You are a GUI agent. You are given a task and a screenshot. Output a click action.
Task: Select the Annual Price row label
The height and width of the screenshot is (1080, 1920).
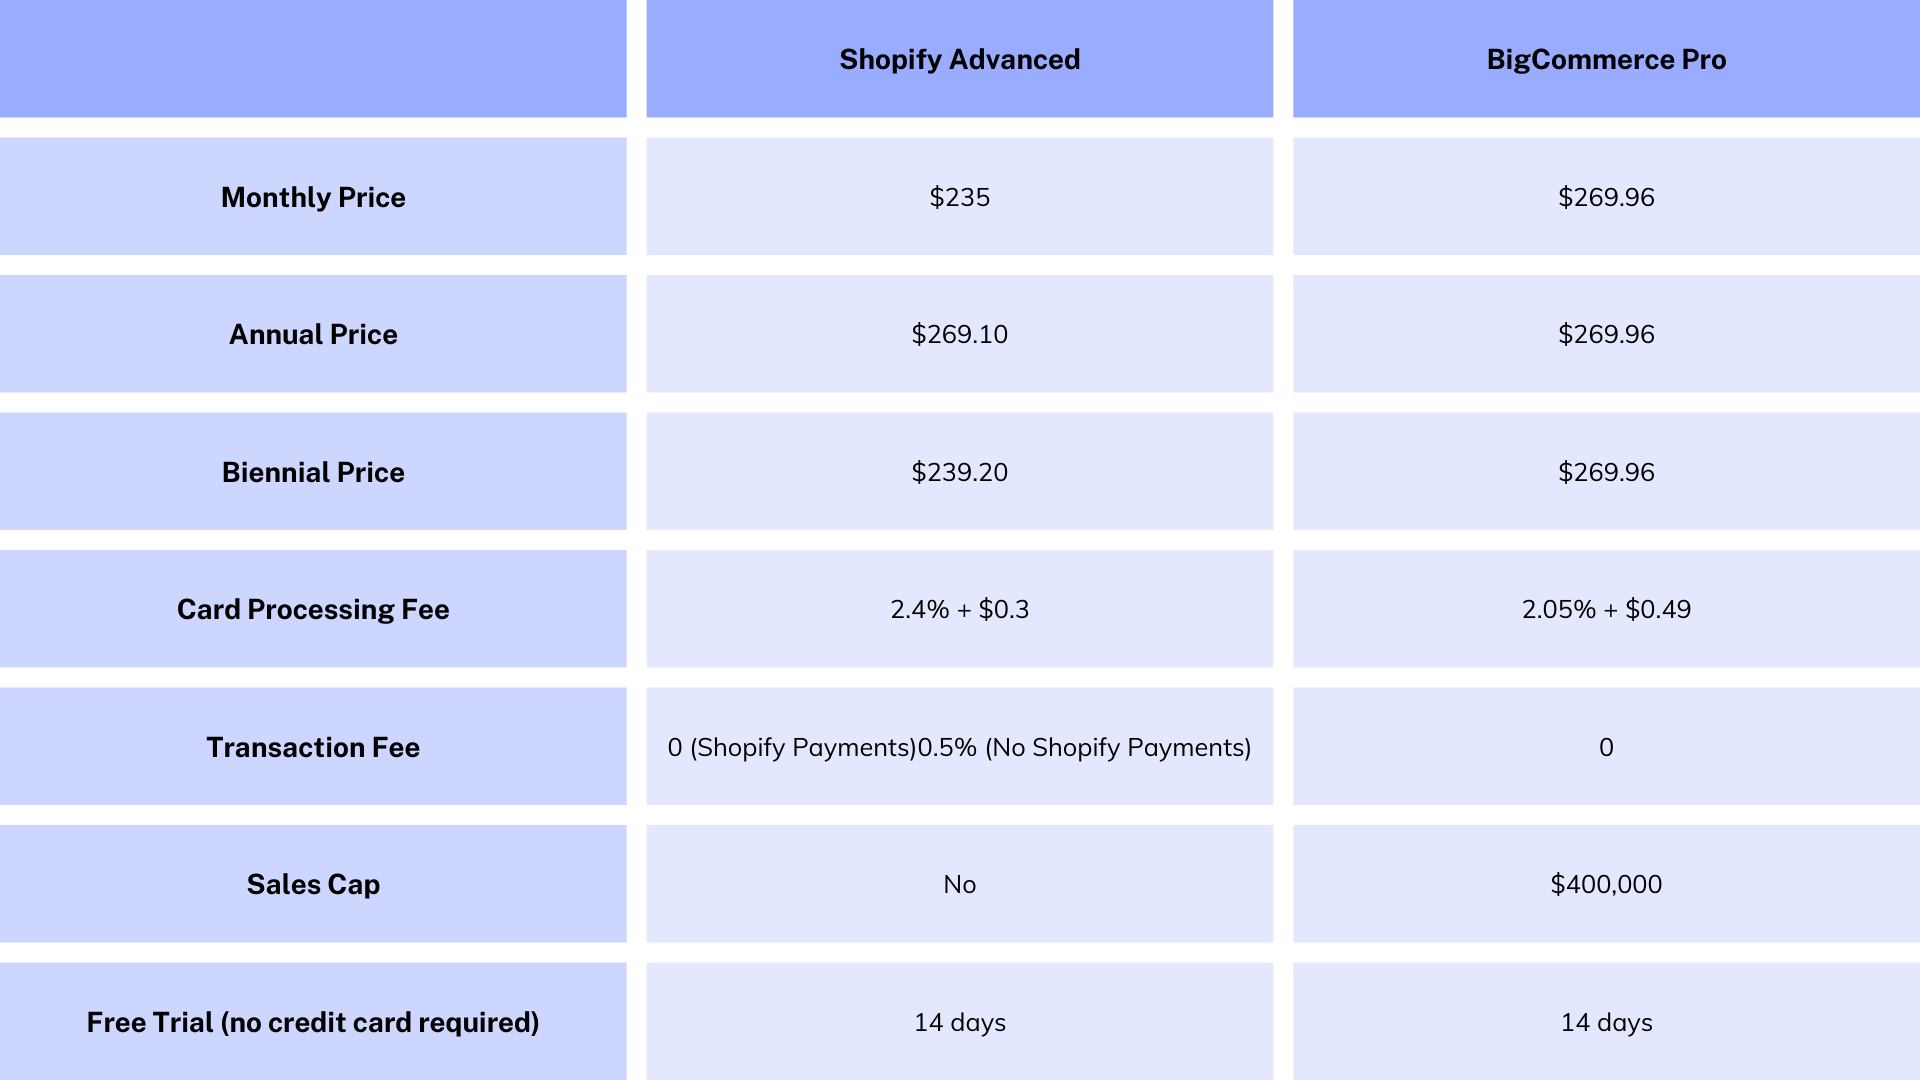[313, 334]
